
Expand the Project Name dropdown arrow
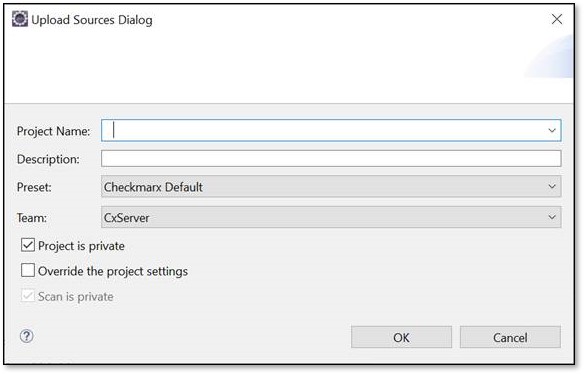click(552, 130)
